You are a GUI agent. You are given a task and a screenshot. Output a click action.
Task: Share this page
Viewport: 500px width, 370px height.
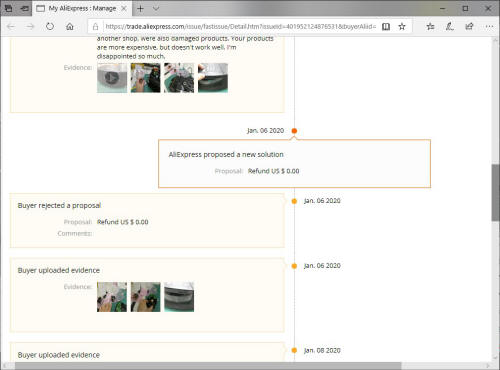pyautogui.click(x=469, y=27)
